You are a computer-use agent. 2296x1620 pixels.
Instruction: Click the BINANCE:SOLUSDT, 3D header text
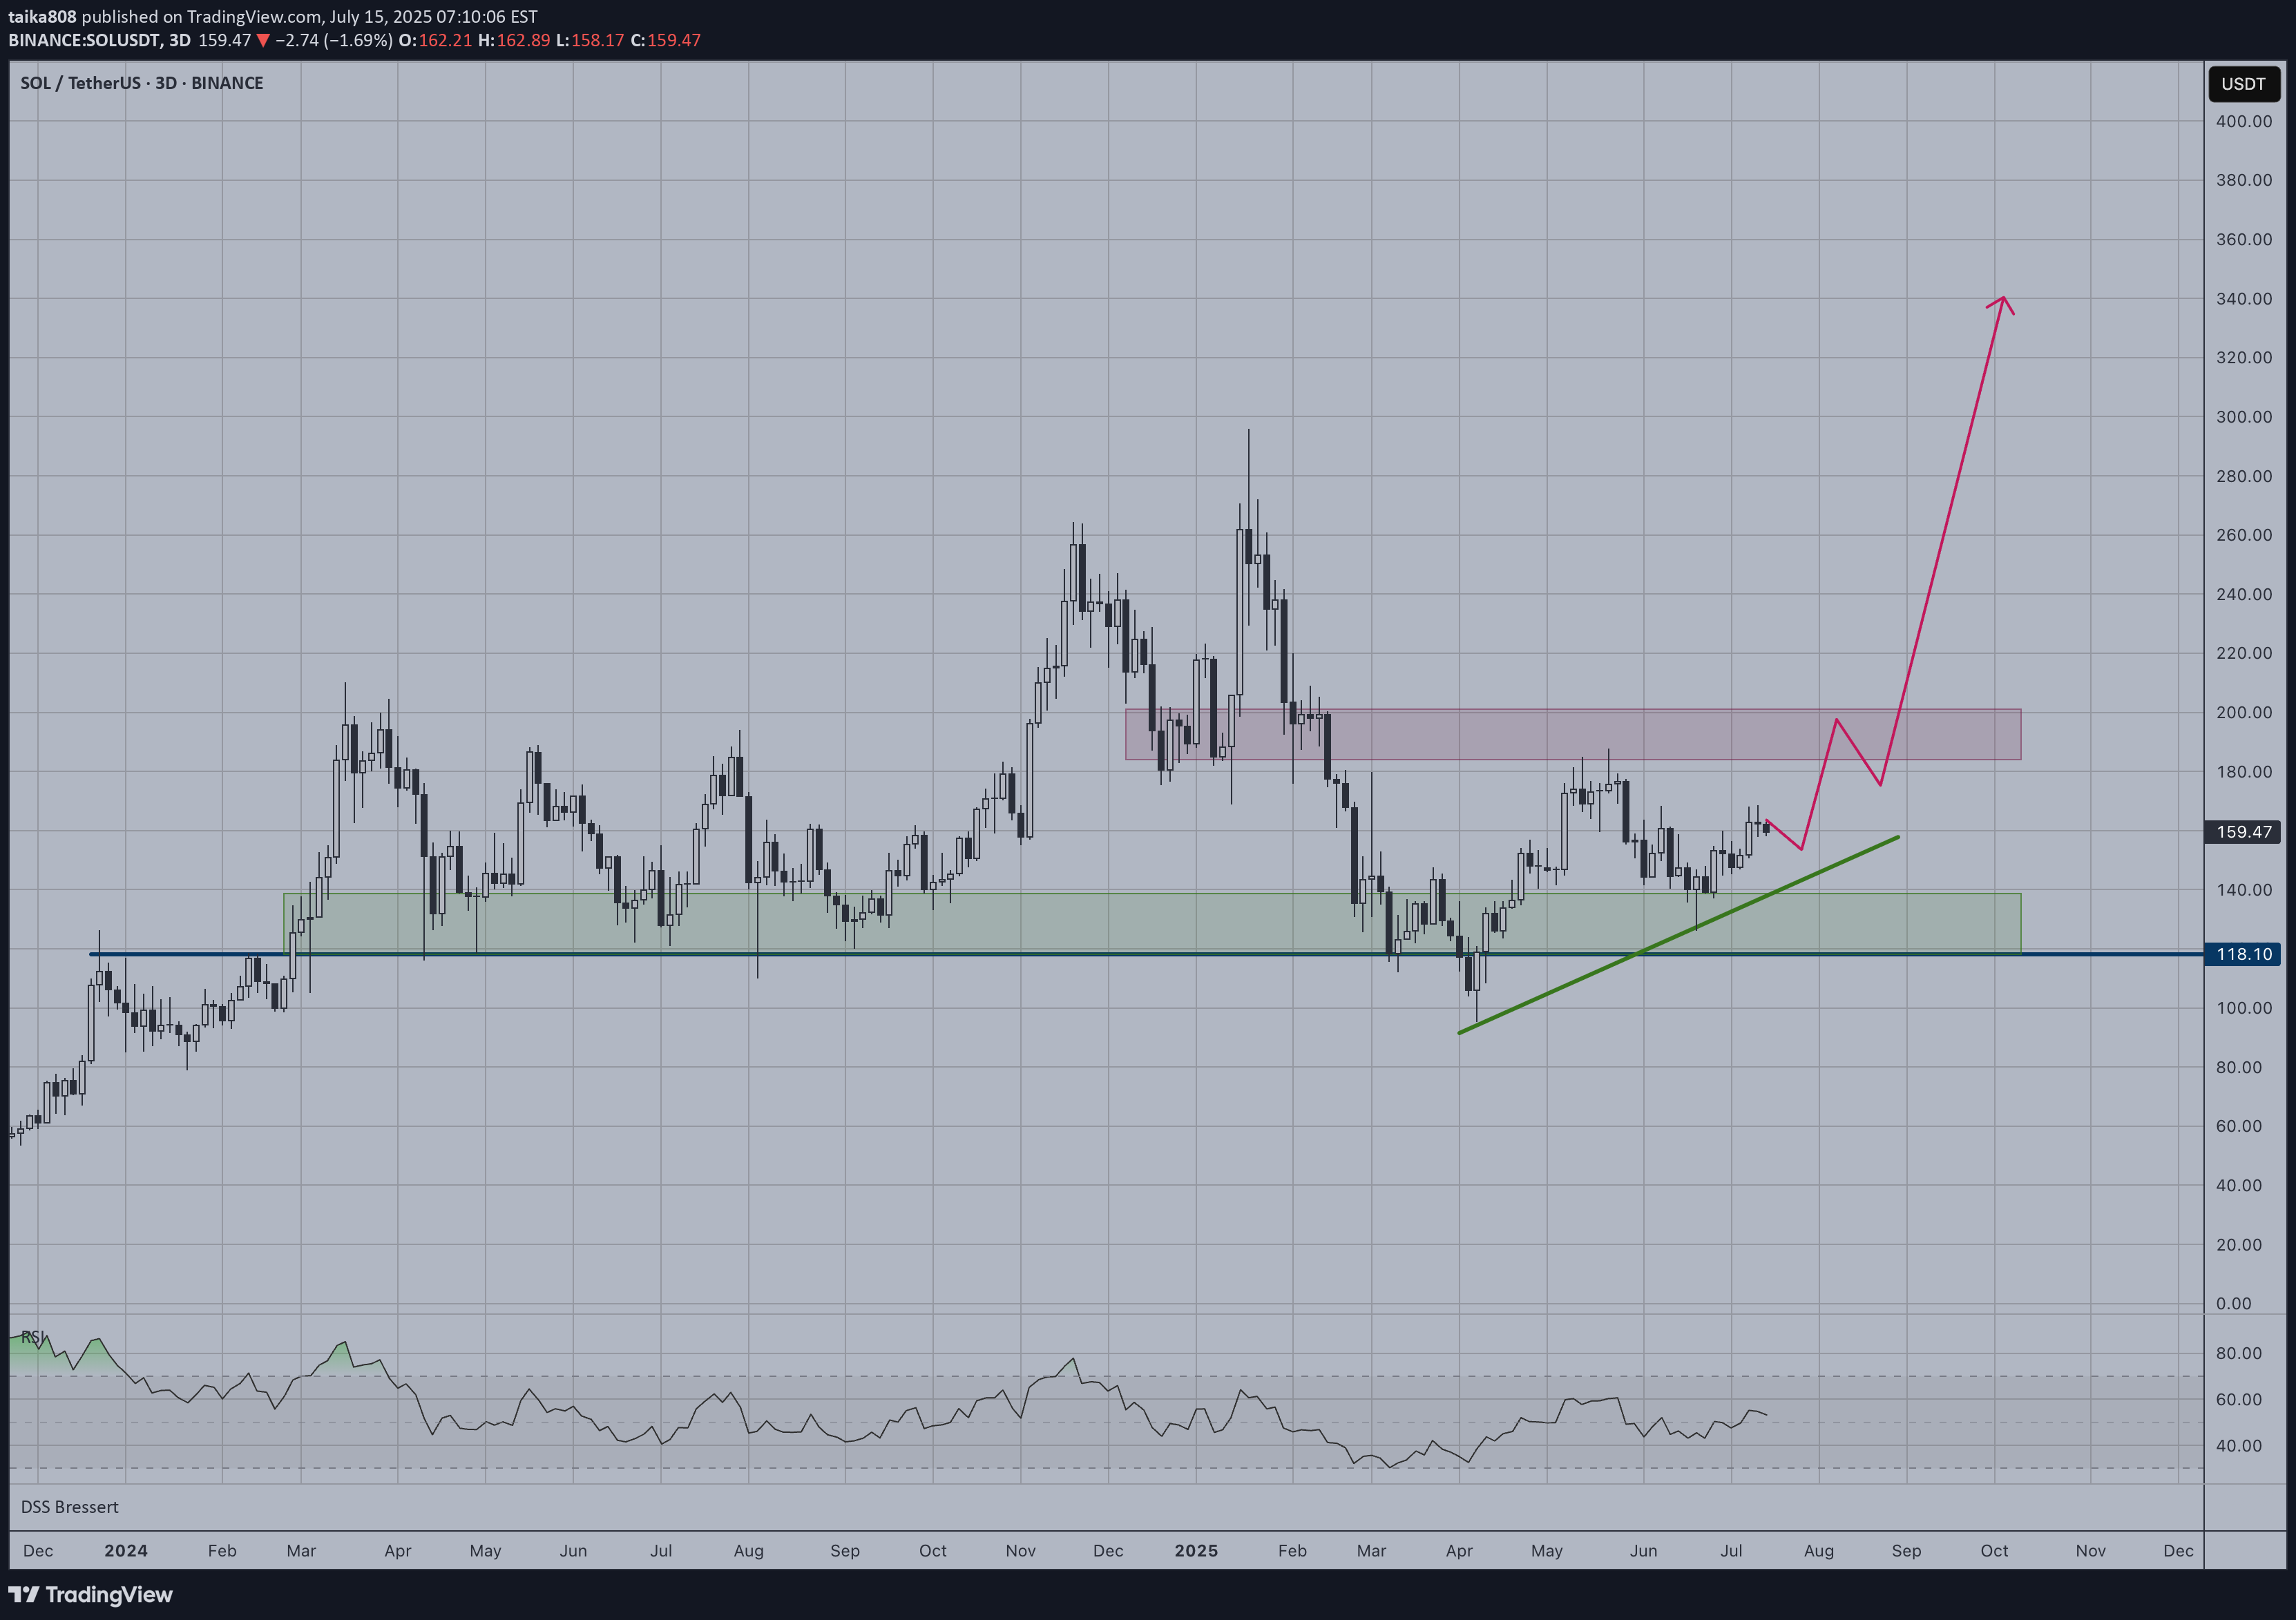pos(99,40)
